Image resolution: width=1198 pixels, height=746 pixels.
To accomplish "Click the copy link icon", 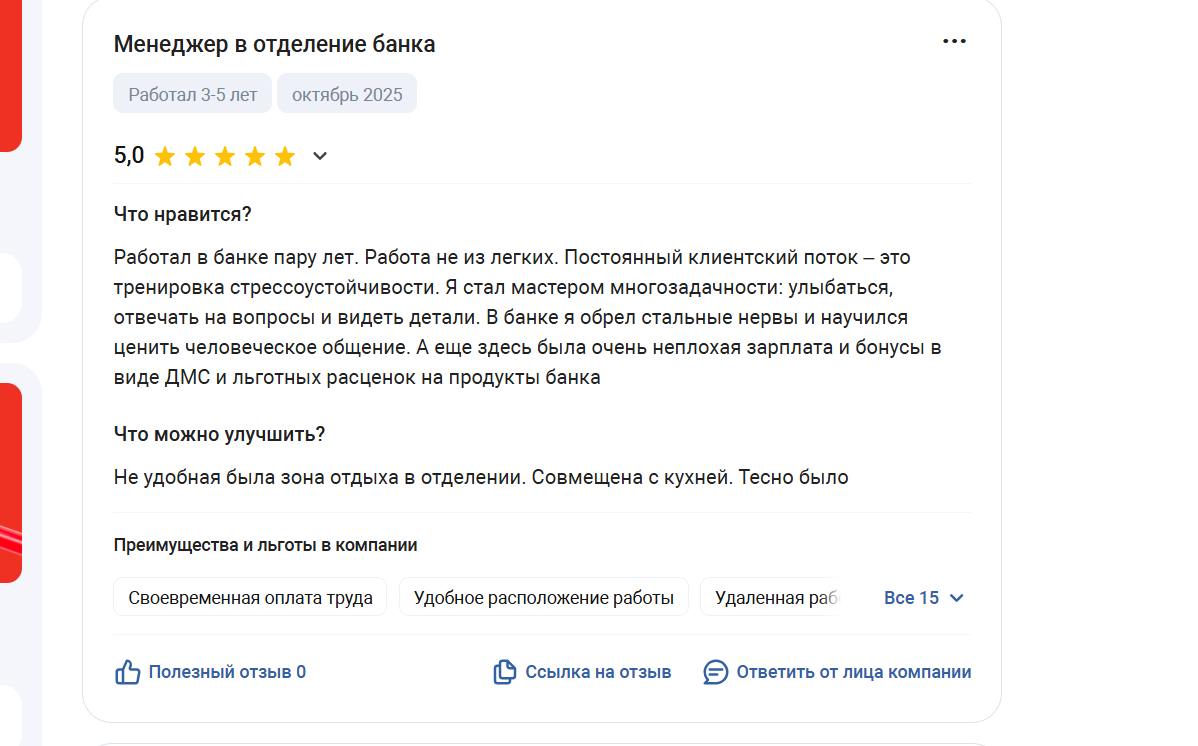I will pyautogui.click(x=505, y=672).
